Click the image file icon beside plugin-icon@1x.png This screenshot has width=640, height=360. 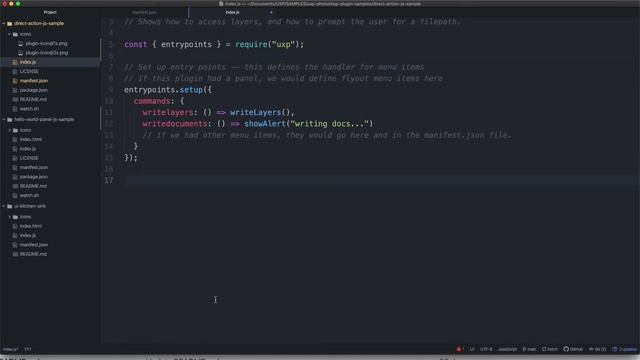pyautogui.click(x=21, y=43)
